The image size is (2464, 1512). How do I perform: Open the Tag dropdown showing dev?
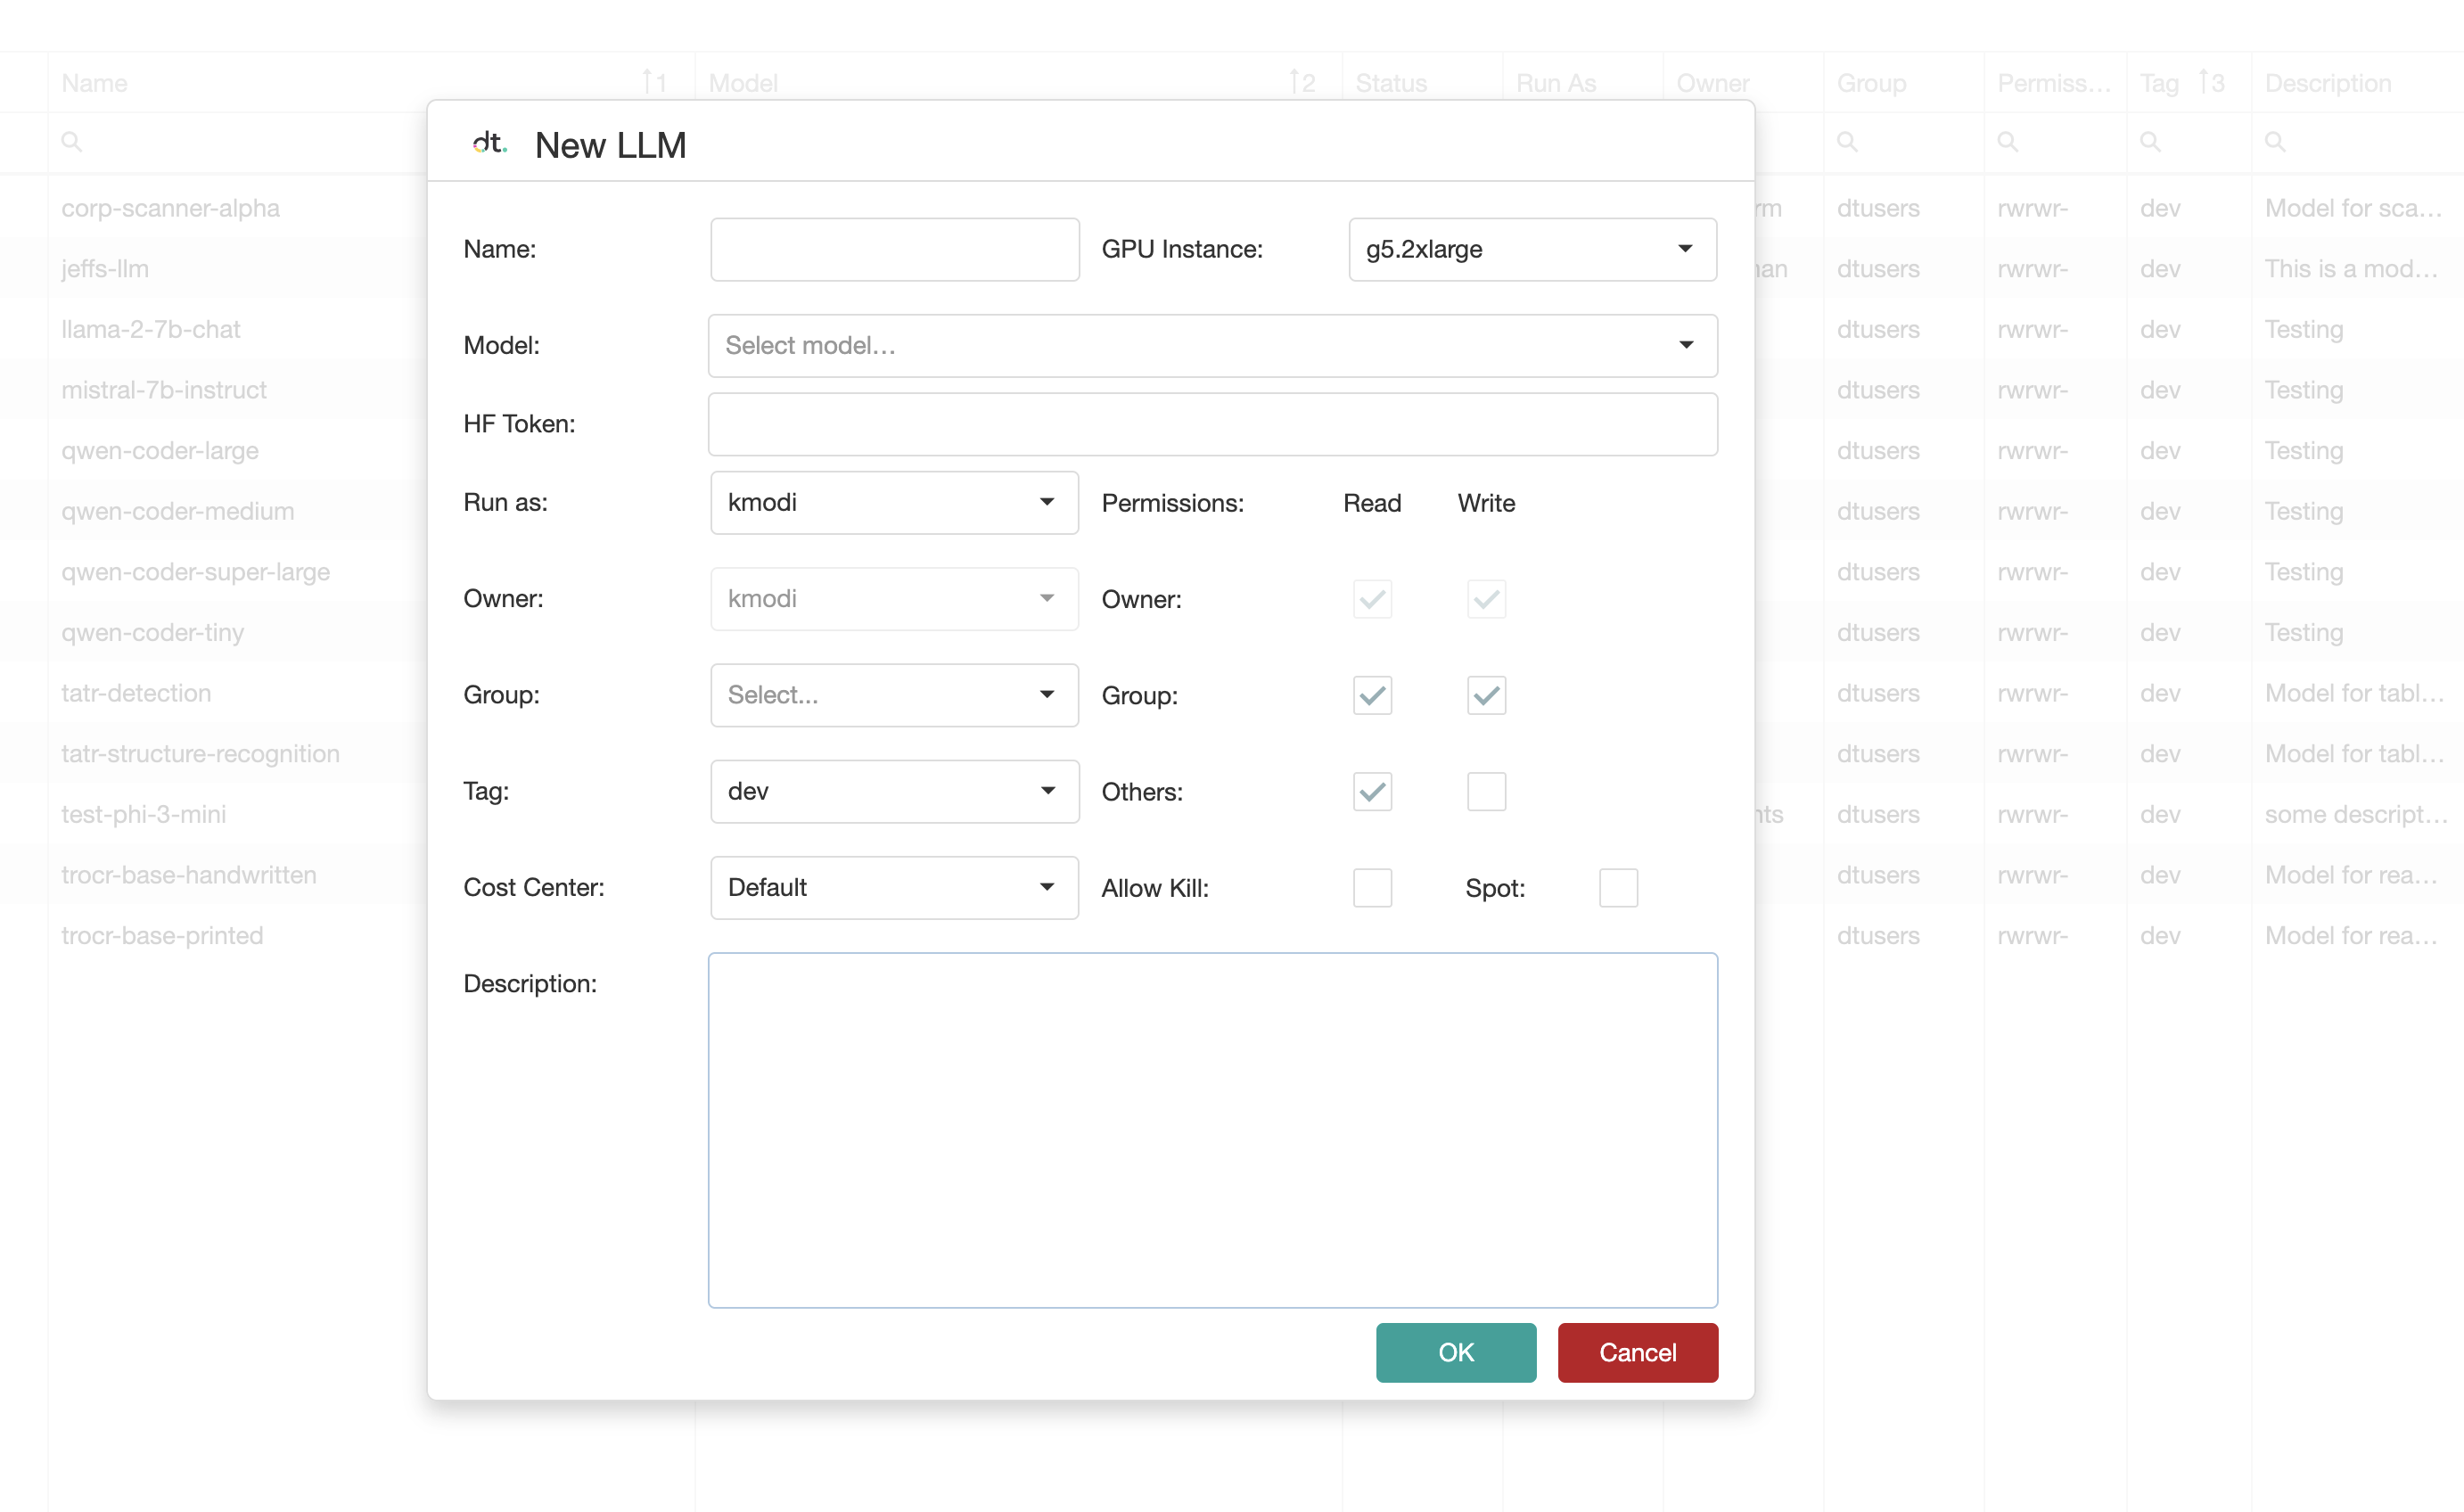coord(894,791)
